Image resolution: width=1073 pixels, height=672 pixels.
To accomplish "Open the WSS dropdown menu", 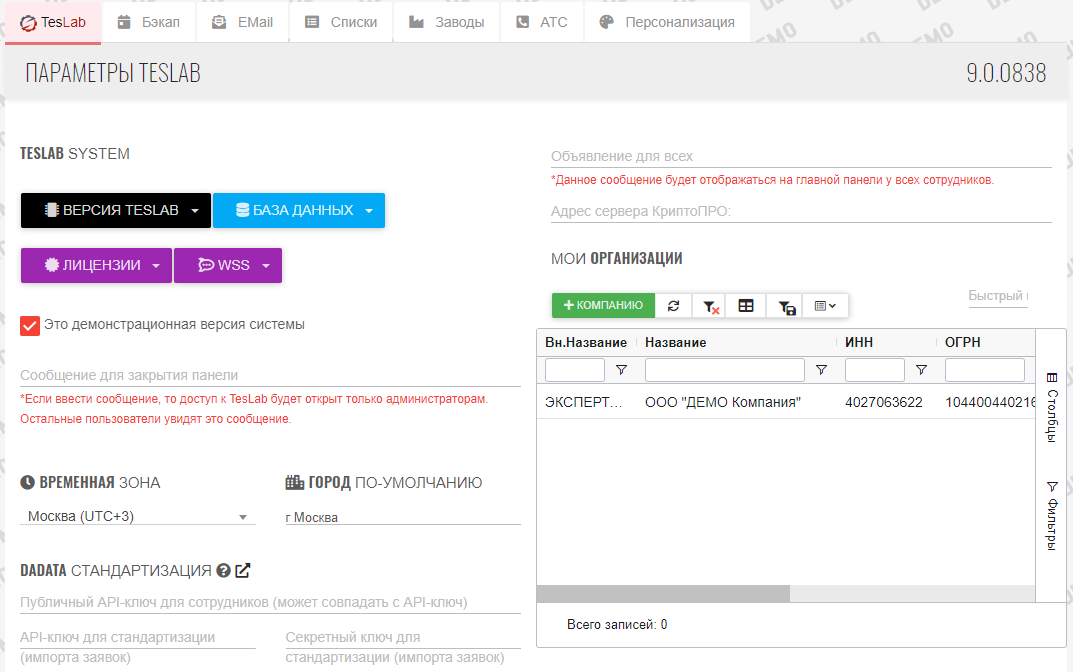I will [x=228, y=265].
